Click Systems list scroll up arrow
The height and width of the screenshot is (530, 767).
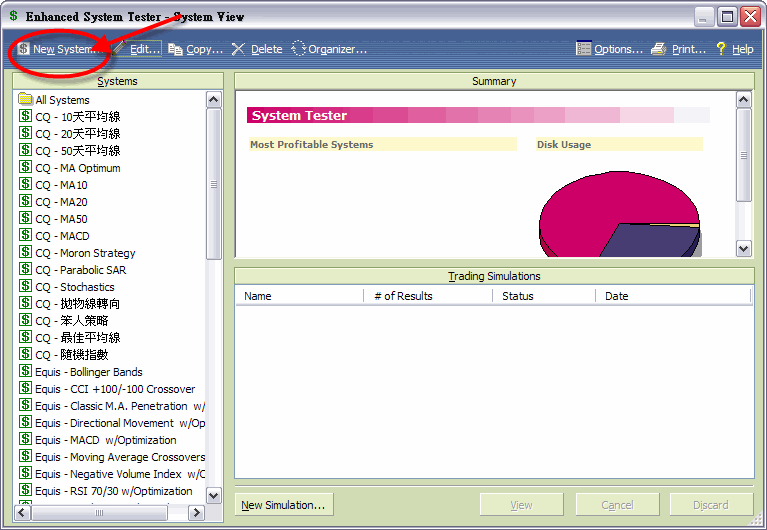coord(214,100)
